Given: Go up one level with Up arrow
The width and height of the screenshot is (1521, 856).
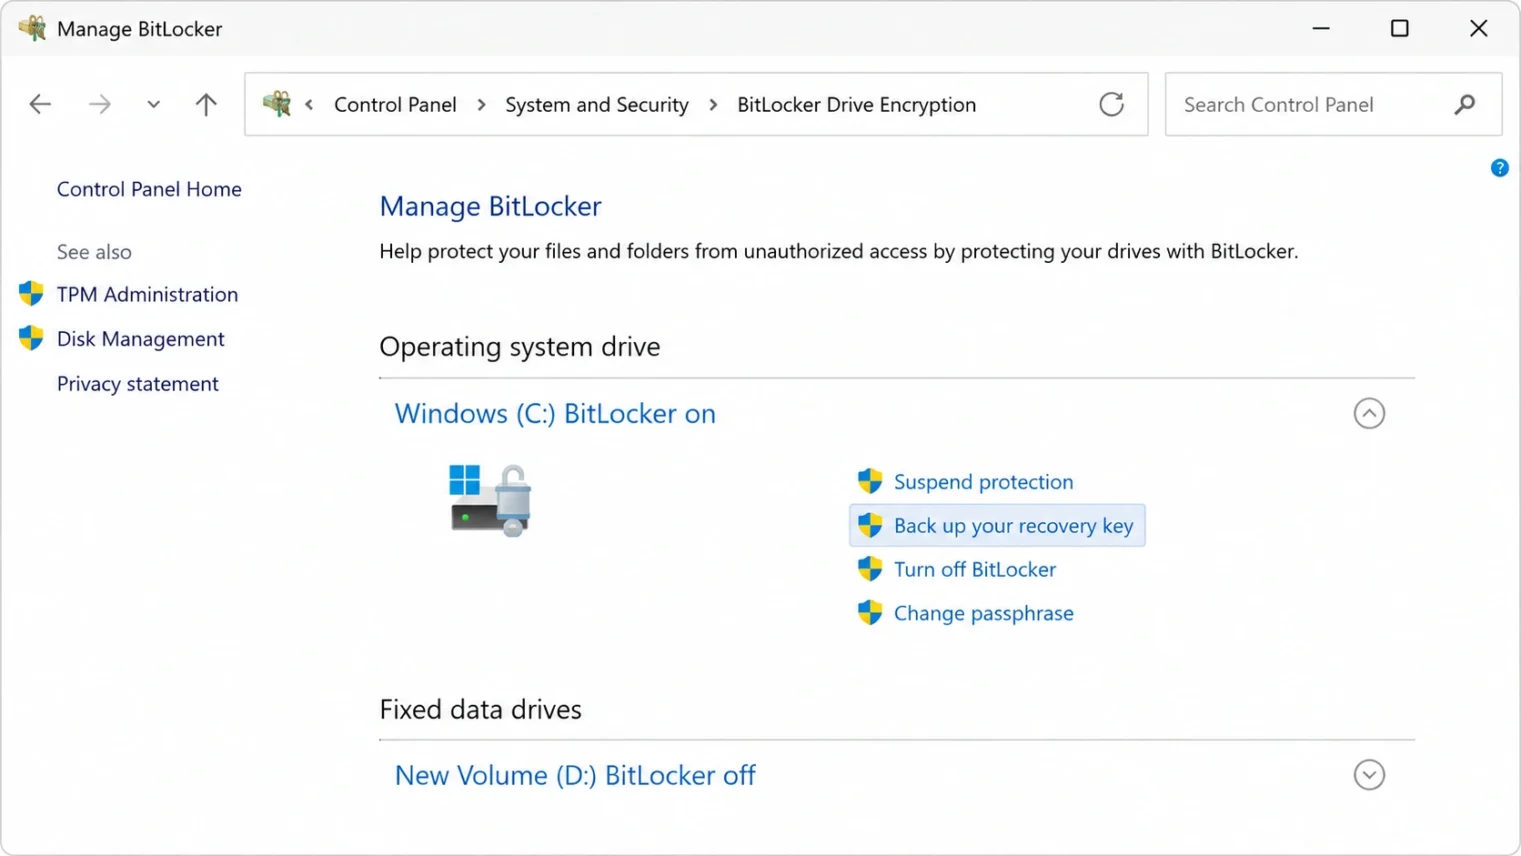Looking at the screenshot, I should coord(206,104).
